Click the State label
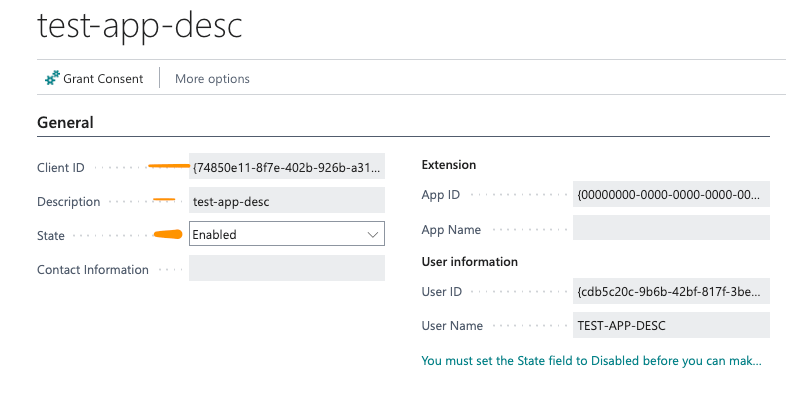This screenshot has height=402, width=789. [51, 235]
